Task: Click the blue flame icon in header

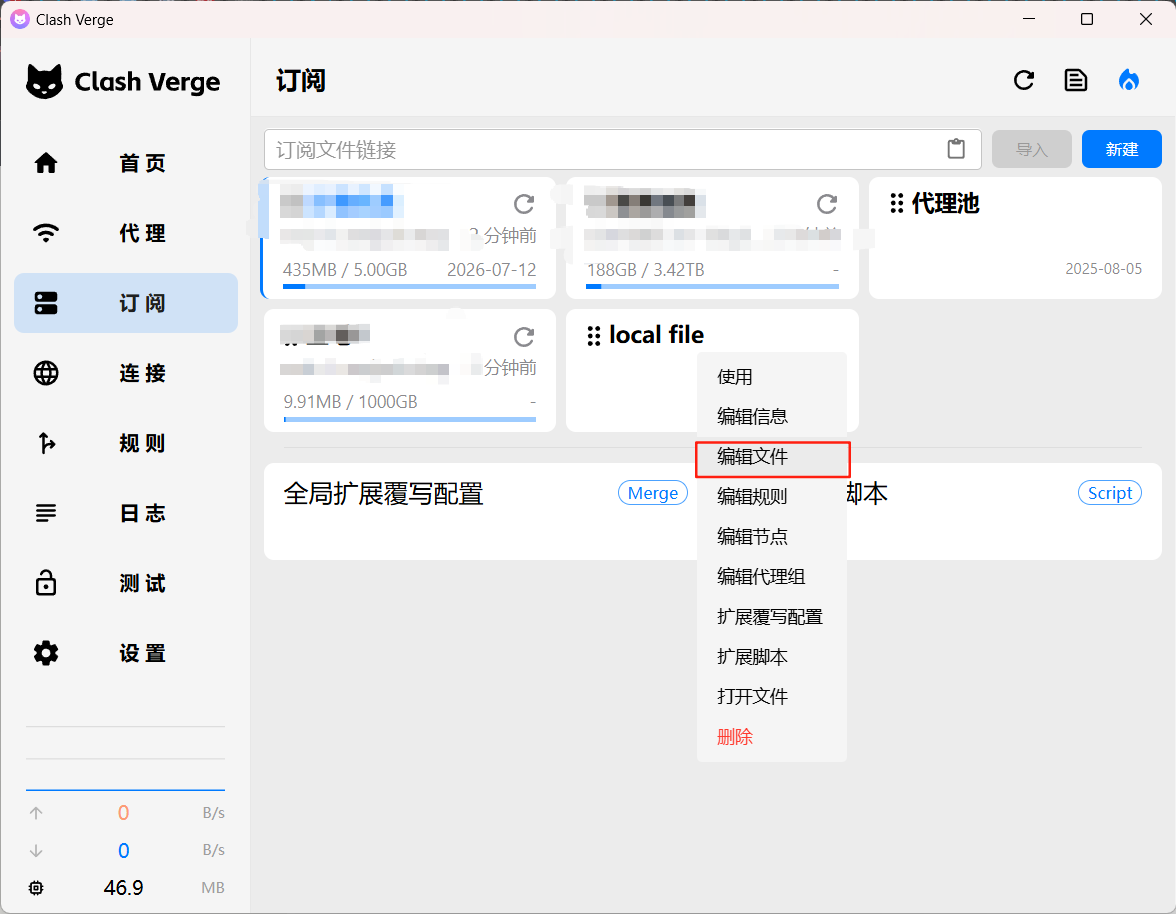Action: [x=1129, y=81]
